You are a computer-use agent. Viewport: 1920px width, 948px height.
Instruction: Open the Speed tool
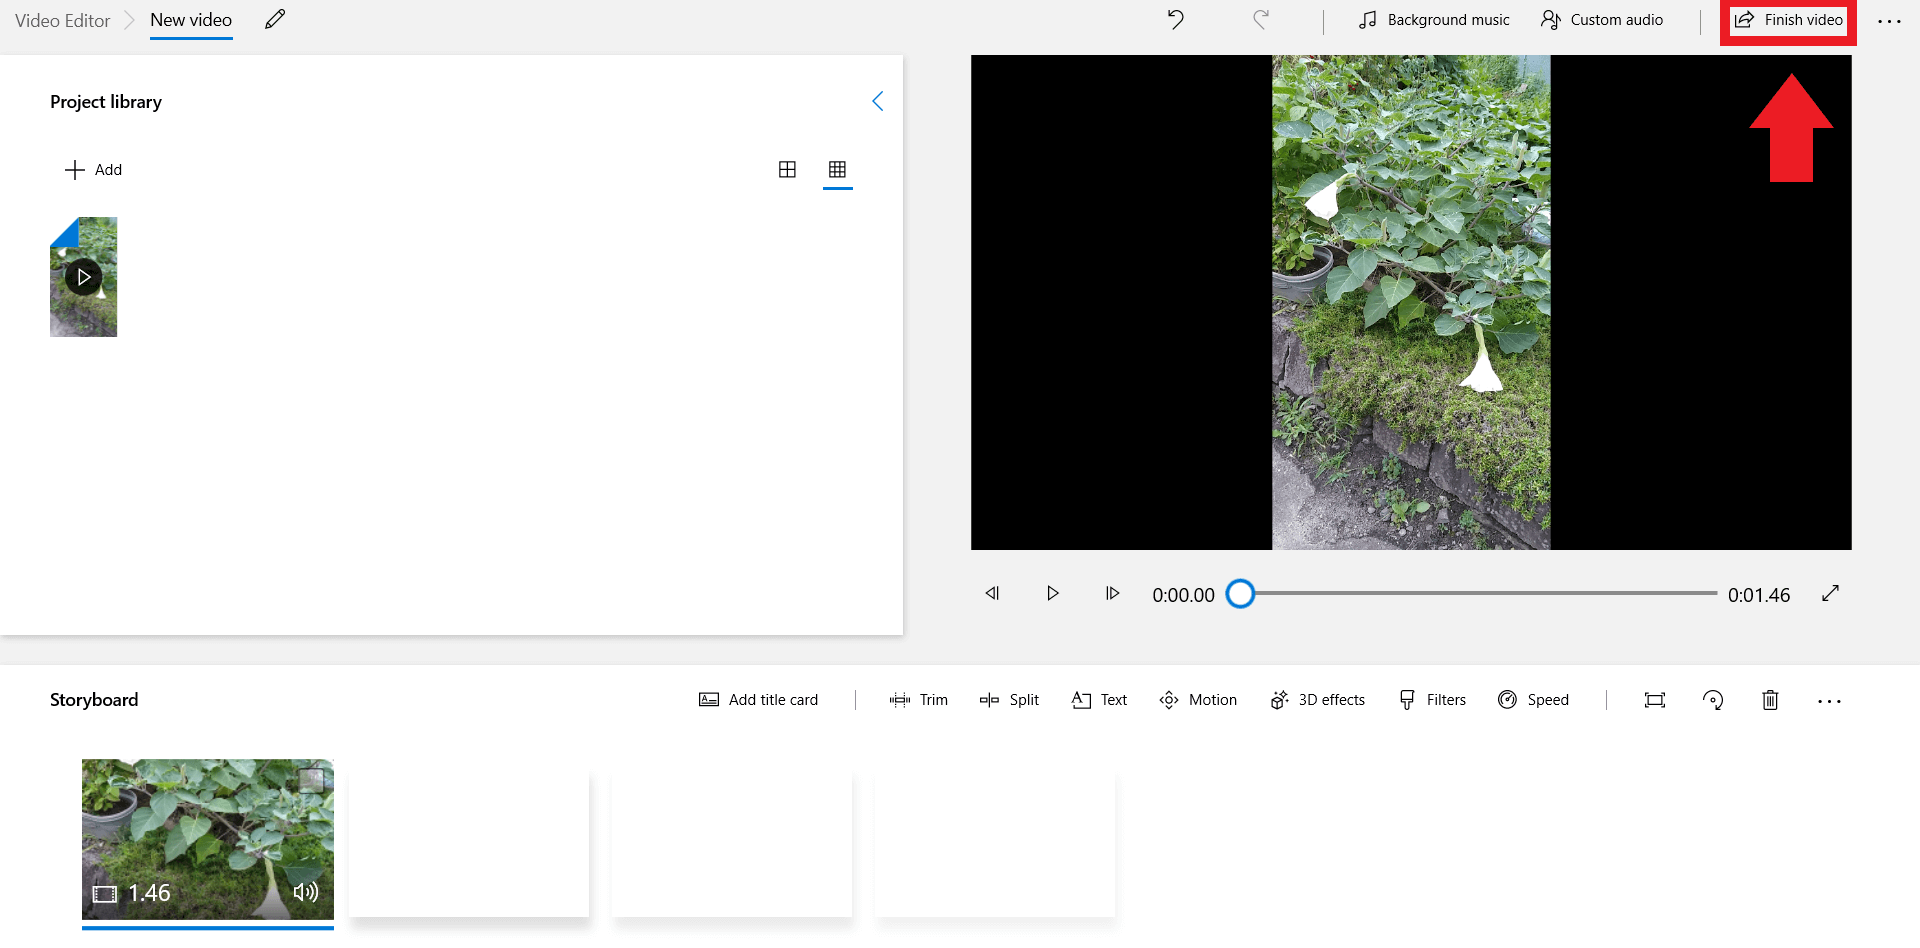[x=1534, y=700]
